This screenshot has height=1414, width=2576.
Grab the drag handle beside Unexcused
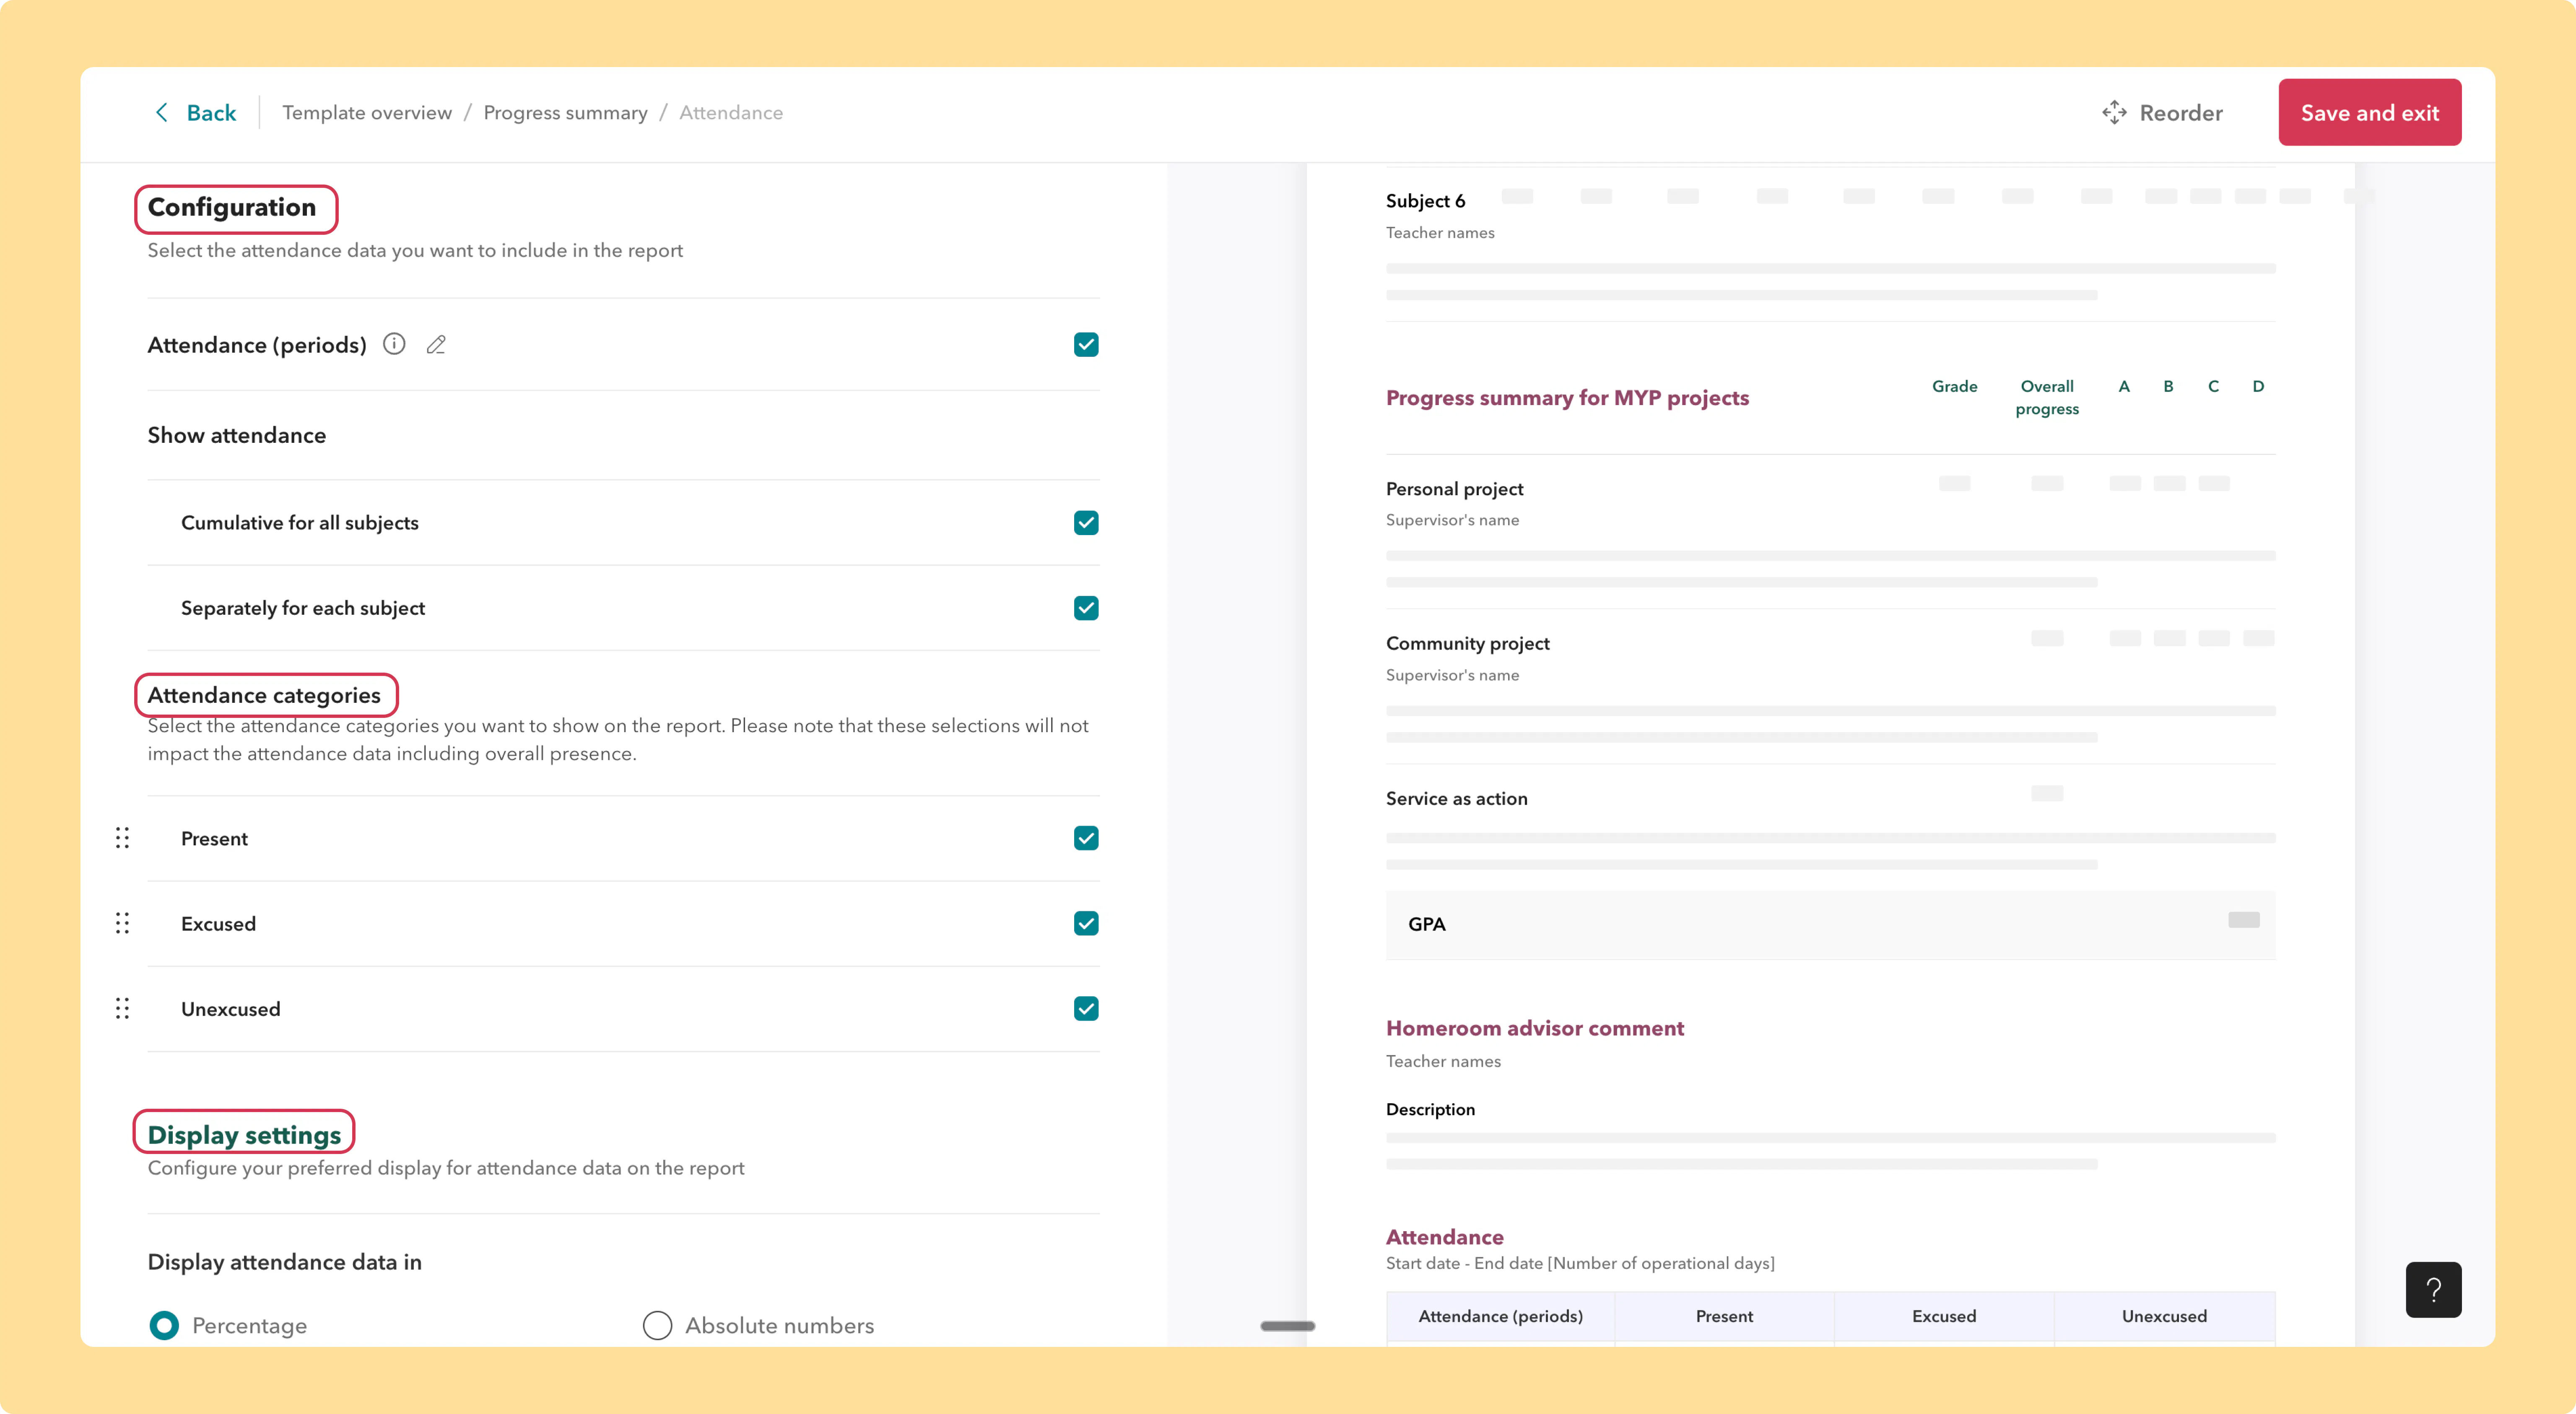point(122,1008)
